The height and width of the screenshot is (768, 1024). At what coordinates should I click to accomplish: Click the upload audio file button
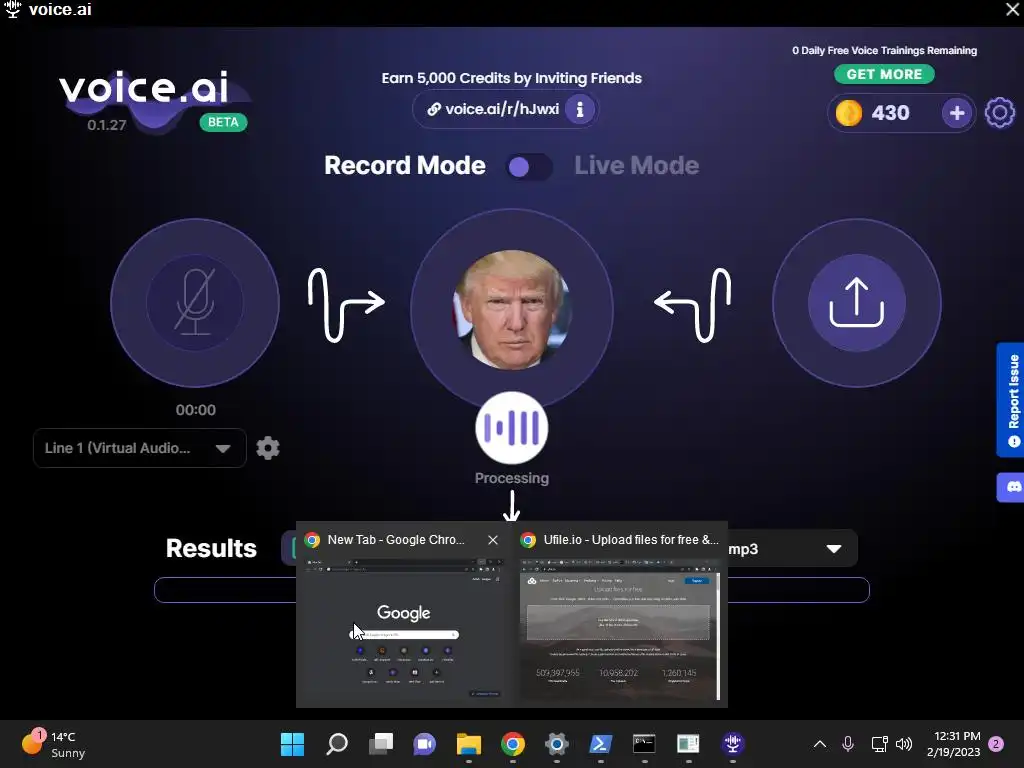point(856,303)
